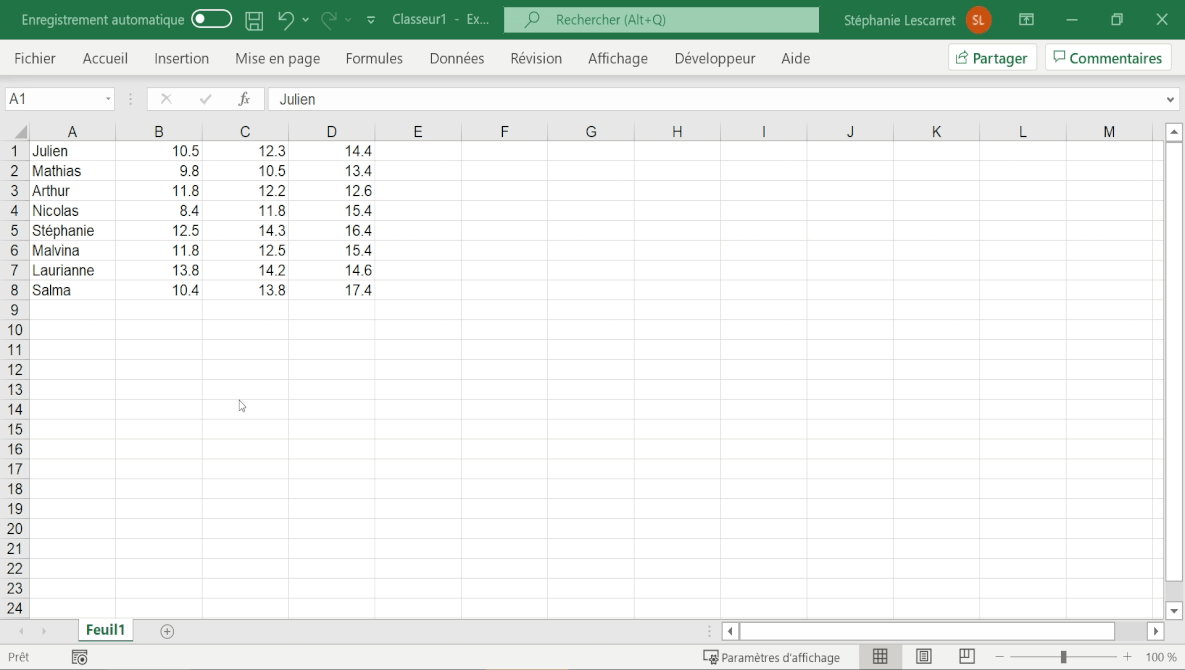Click the zoom slider handle

pos(1063,657)
